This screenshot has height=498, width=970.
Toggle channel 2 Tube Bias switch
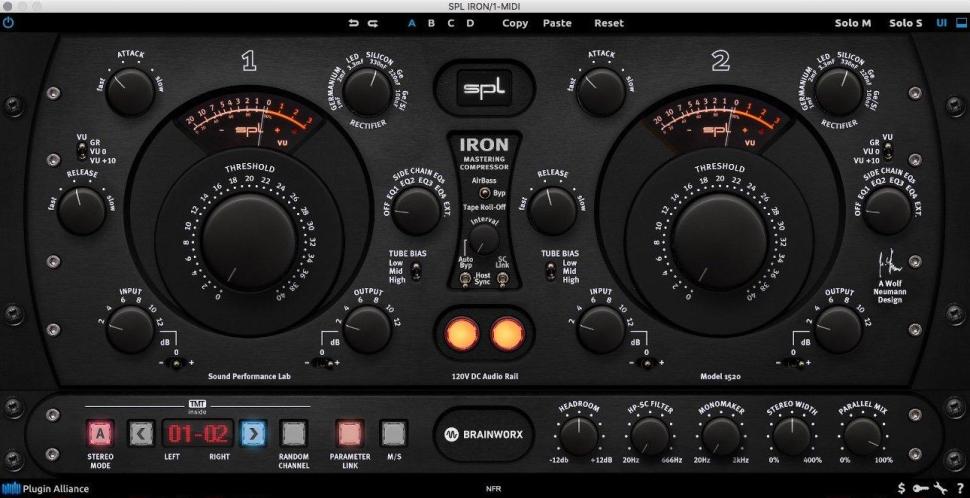(x=551, y=270)
